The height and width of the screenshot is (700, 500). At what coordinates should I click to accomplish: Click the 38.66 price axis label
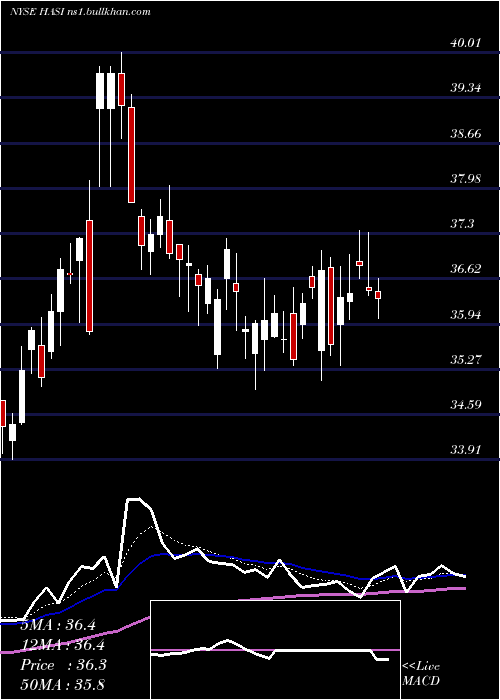point(466,133)
